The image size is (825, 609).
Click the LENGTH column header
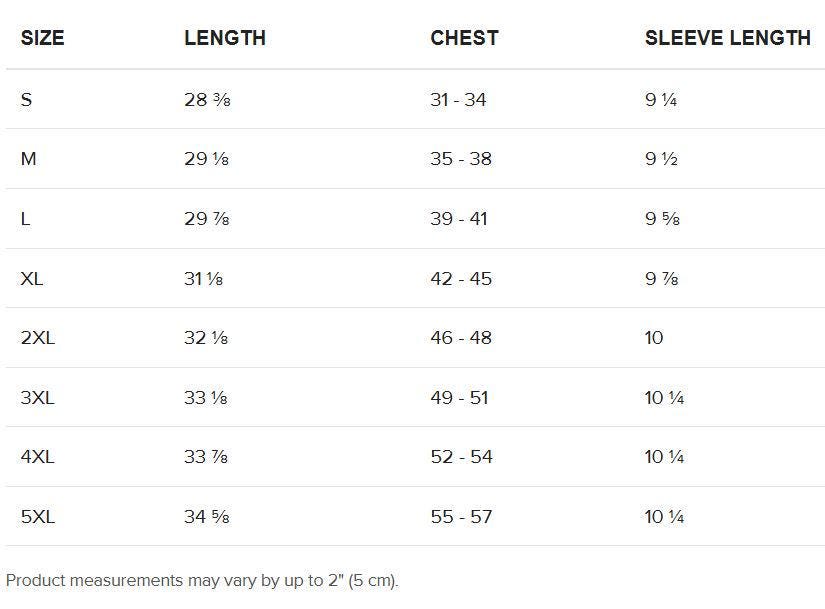click(225, 39)
